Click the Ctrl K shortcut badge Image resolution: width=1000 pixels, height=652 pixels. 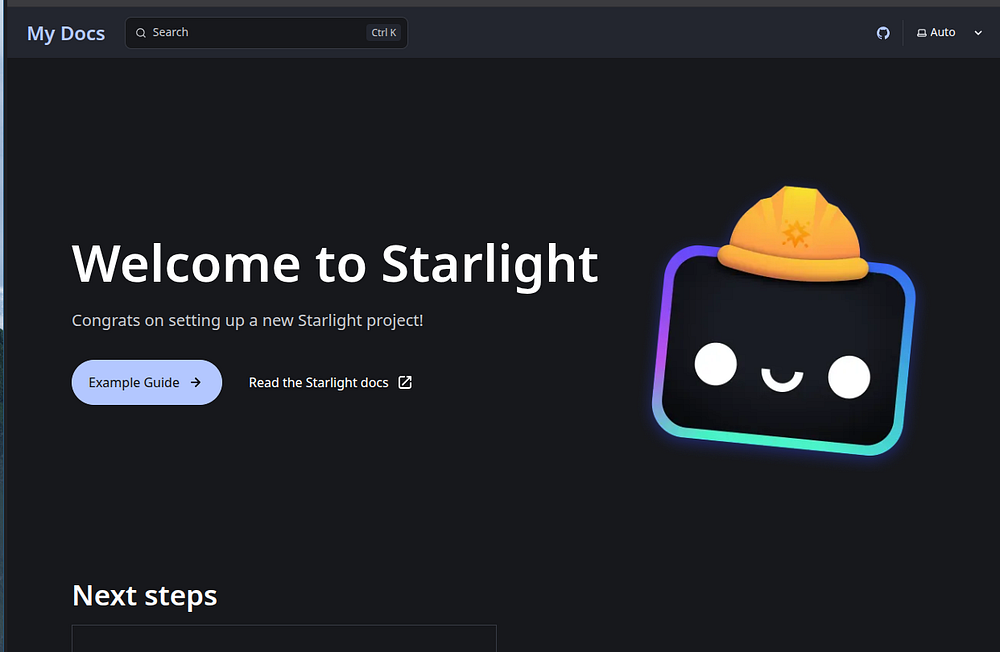coord(383,33)
